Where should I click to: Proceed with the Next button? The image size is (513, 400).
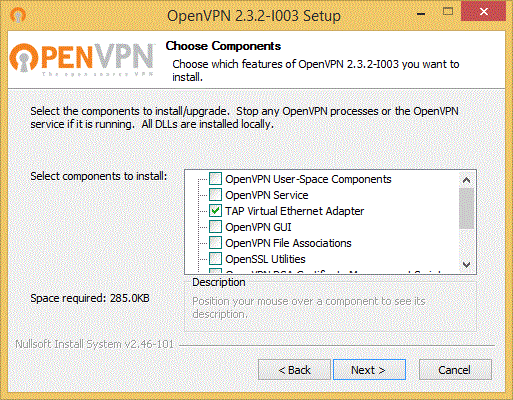pyautogui.click(x=369, y=370)
